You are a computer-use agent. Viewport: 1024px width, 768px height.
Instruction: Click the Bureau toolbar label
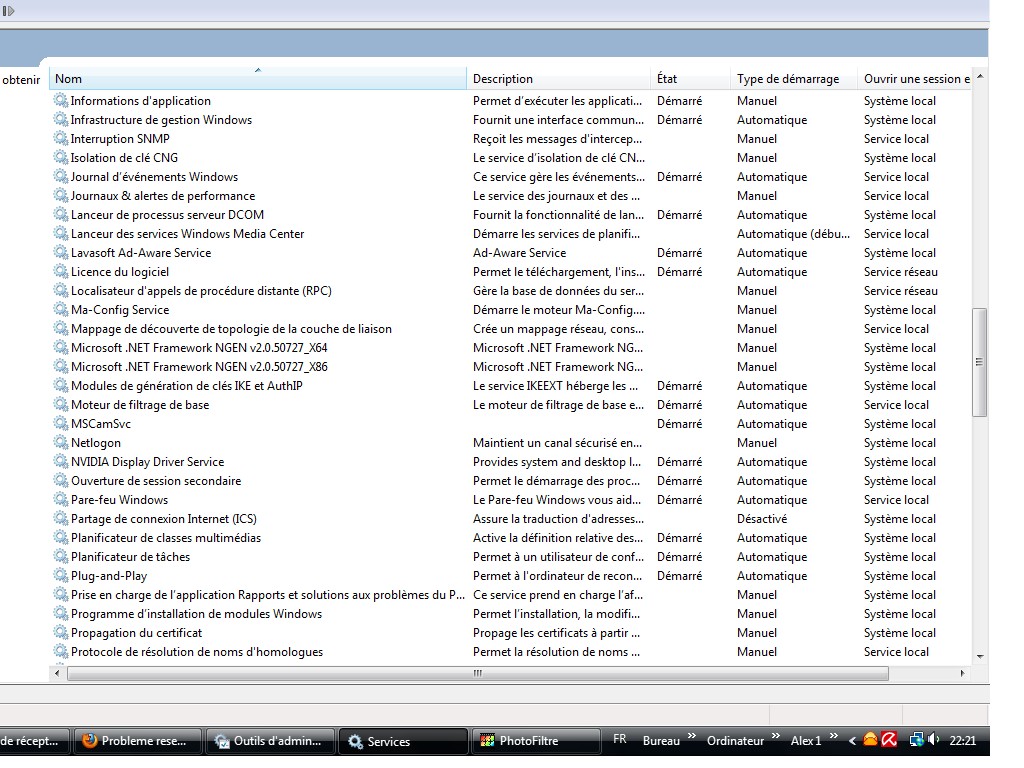661,741
